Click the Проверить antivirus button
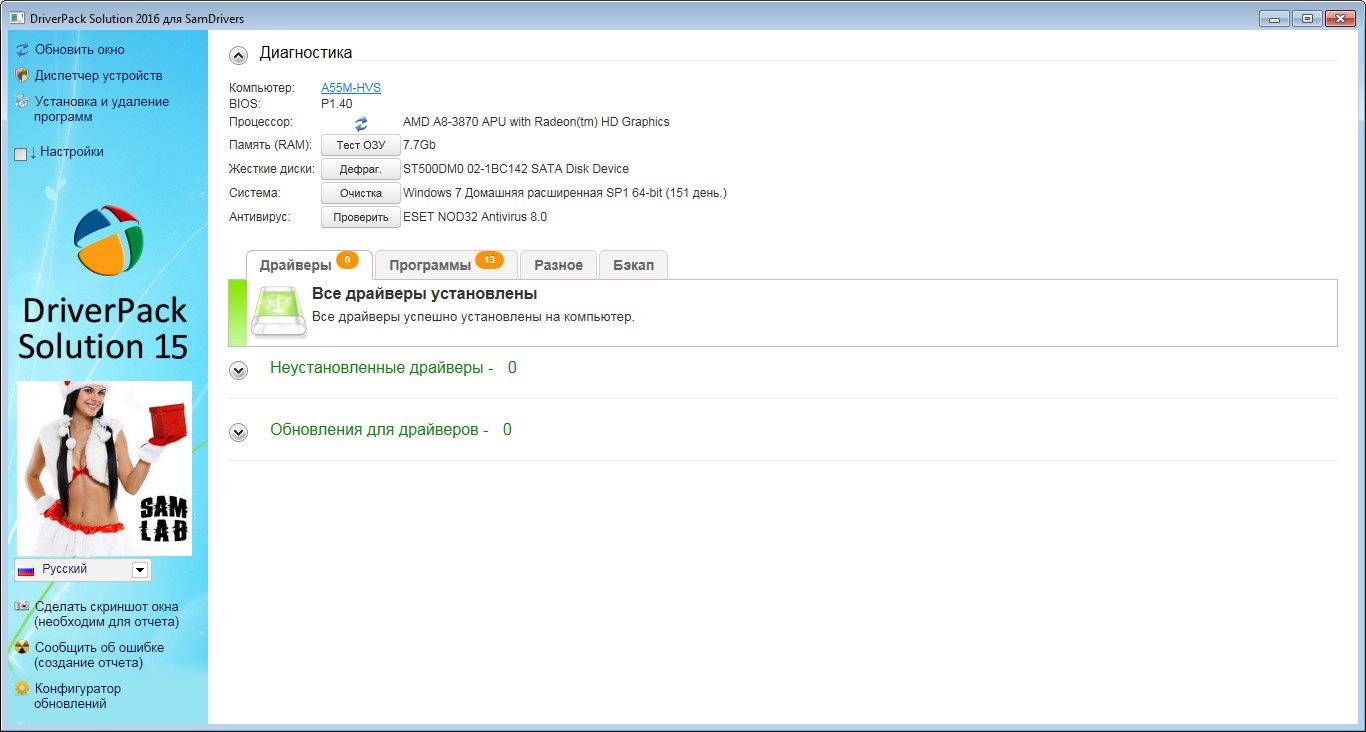The width and height of the screenshot is (1366, 732). (361, 217)
